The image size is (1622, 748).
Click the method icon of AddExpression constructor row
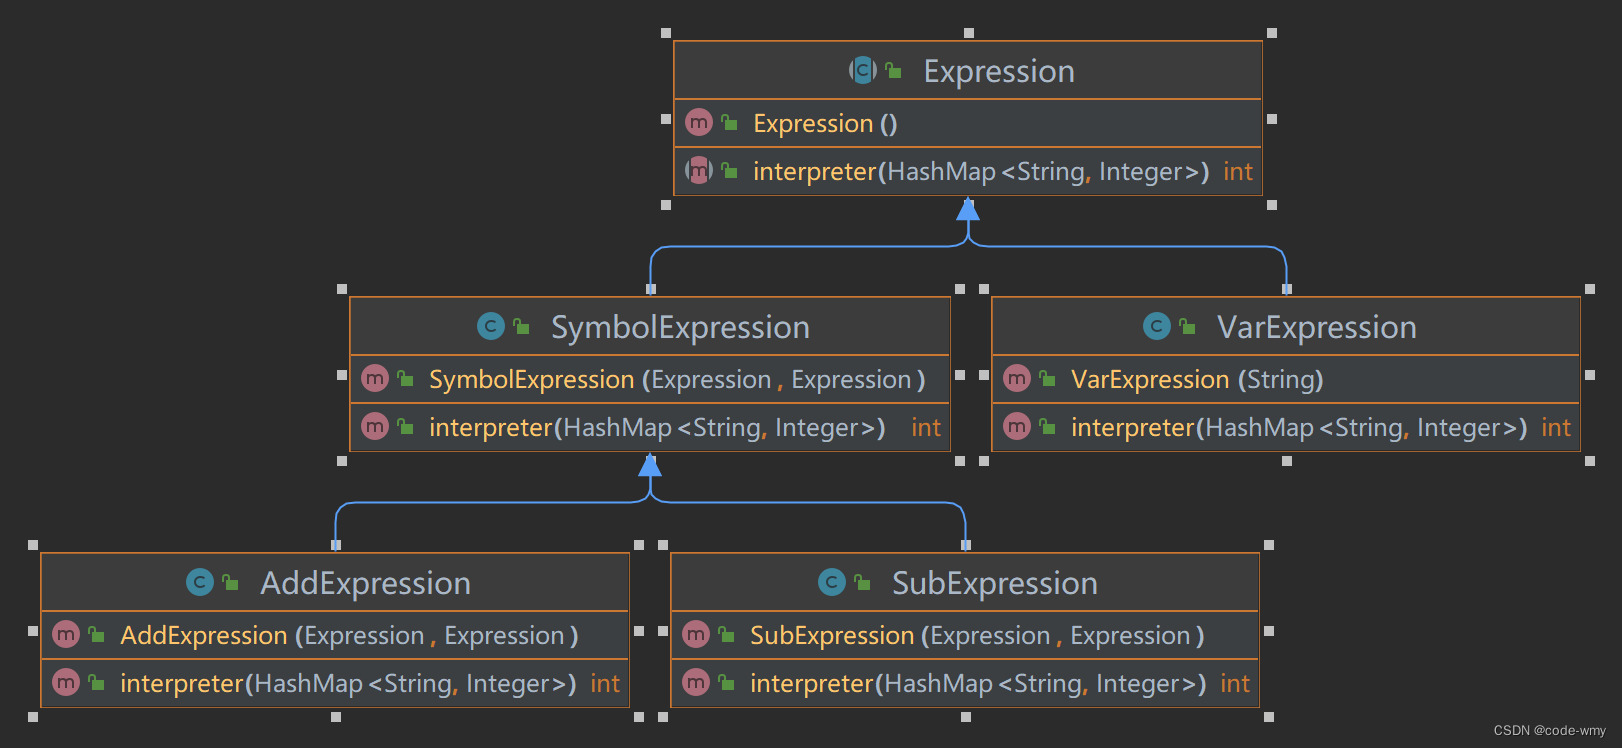click(66, 635)
